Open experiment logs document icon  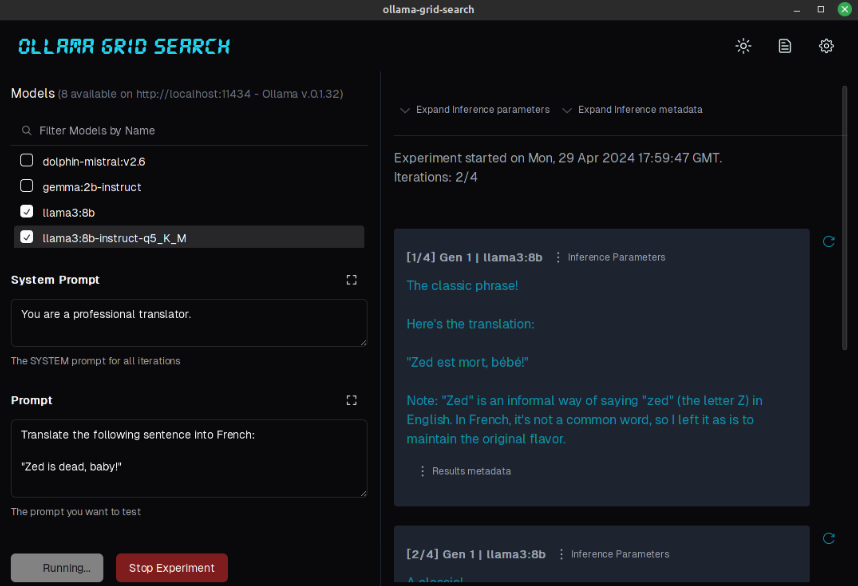(x=785, y=46)
